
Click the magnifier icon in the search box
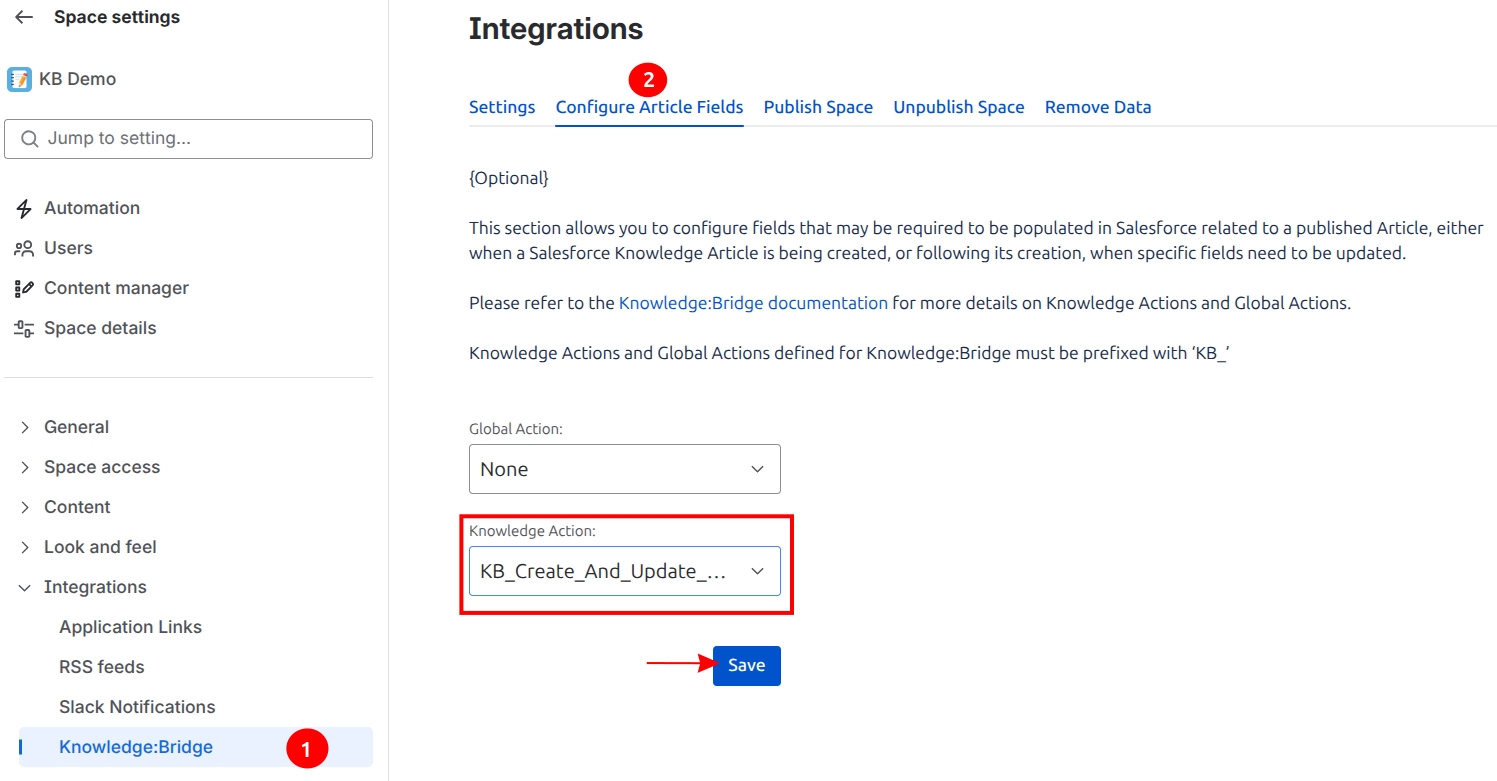point(30,138)
